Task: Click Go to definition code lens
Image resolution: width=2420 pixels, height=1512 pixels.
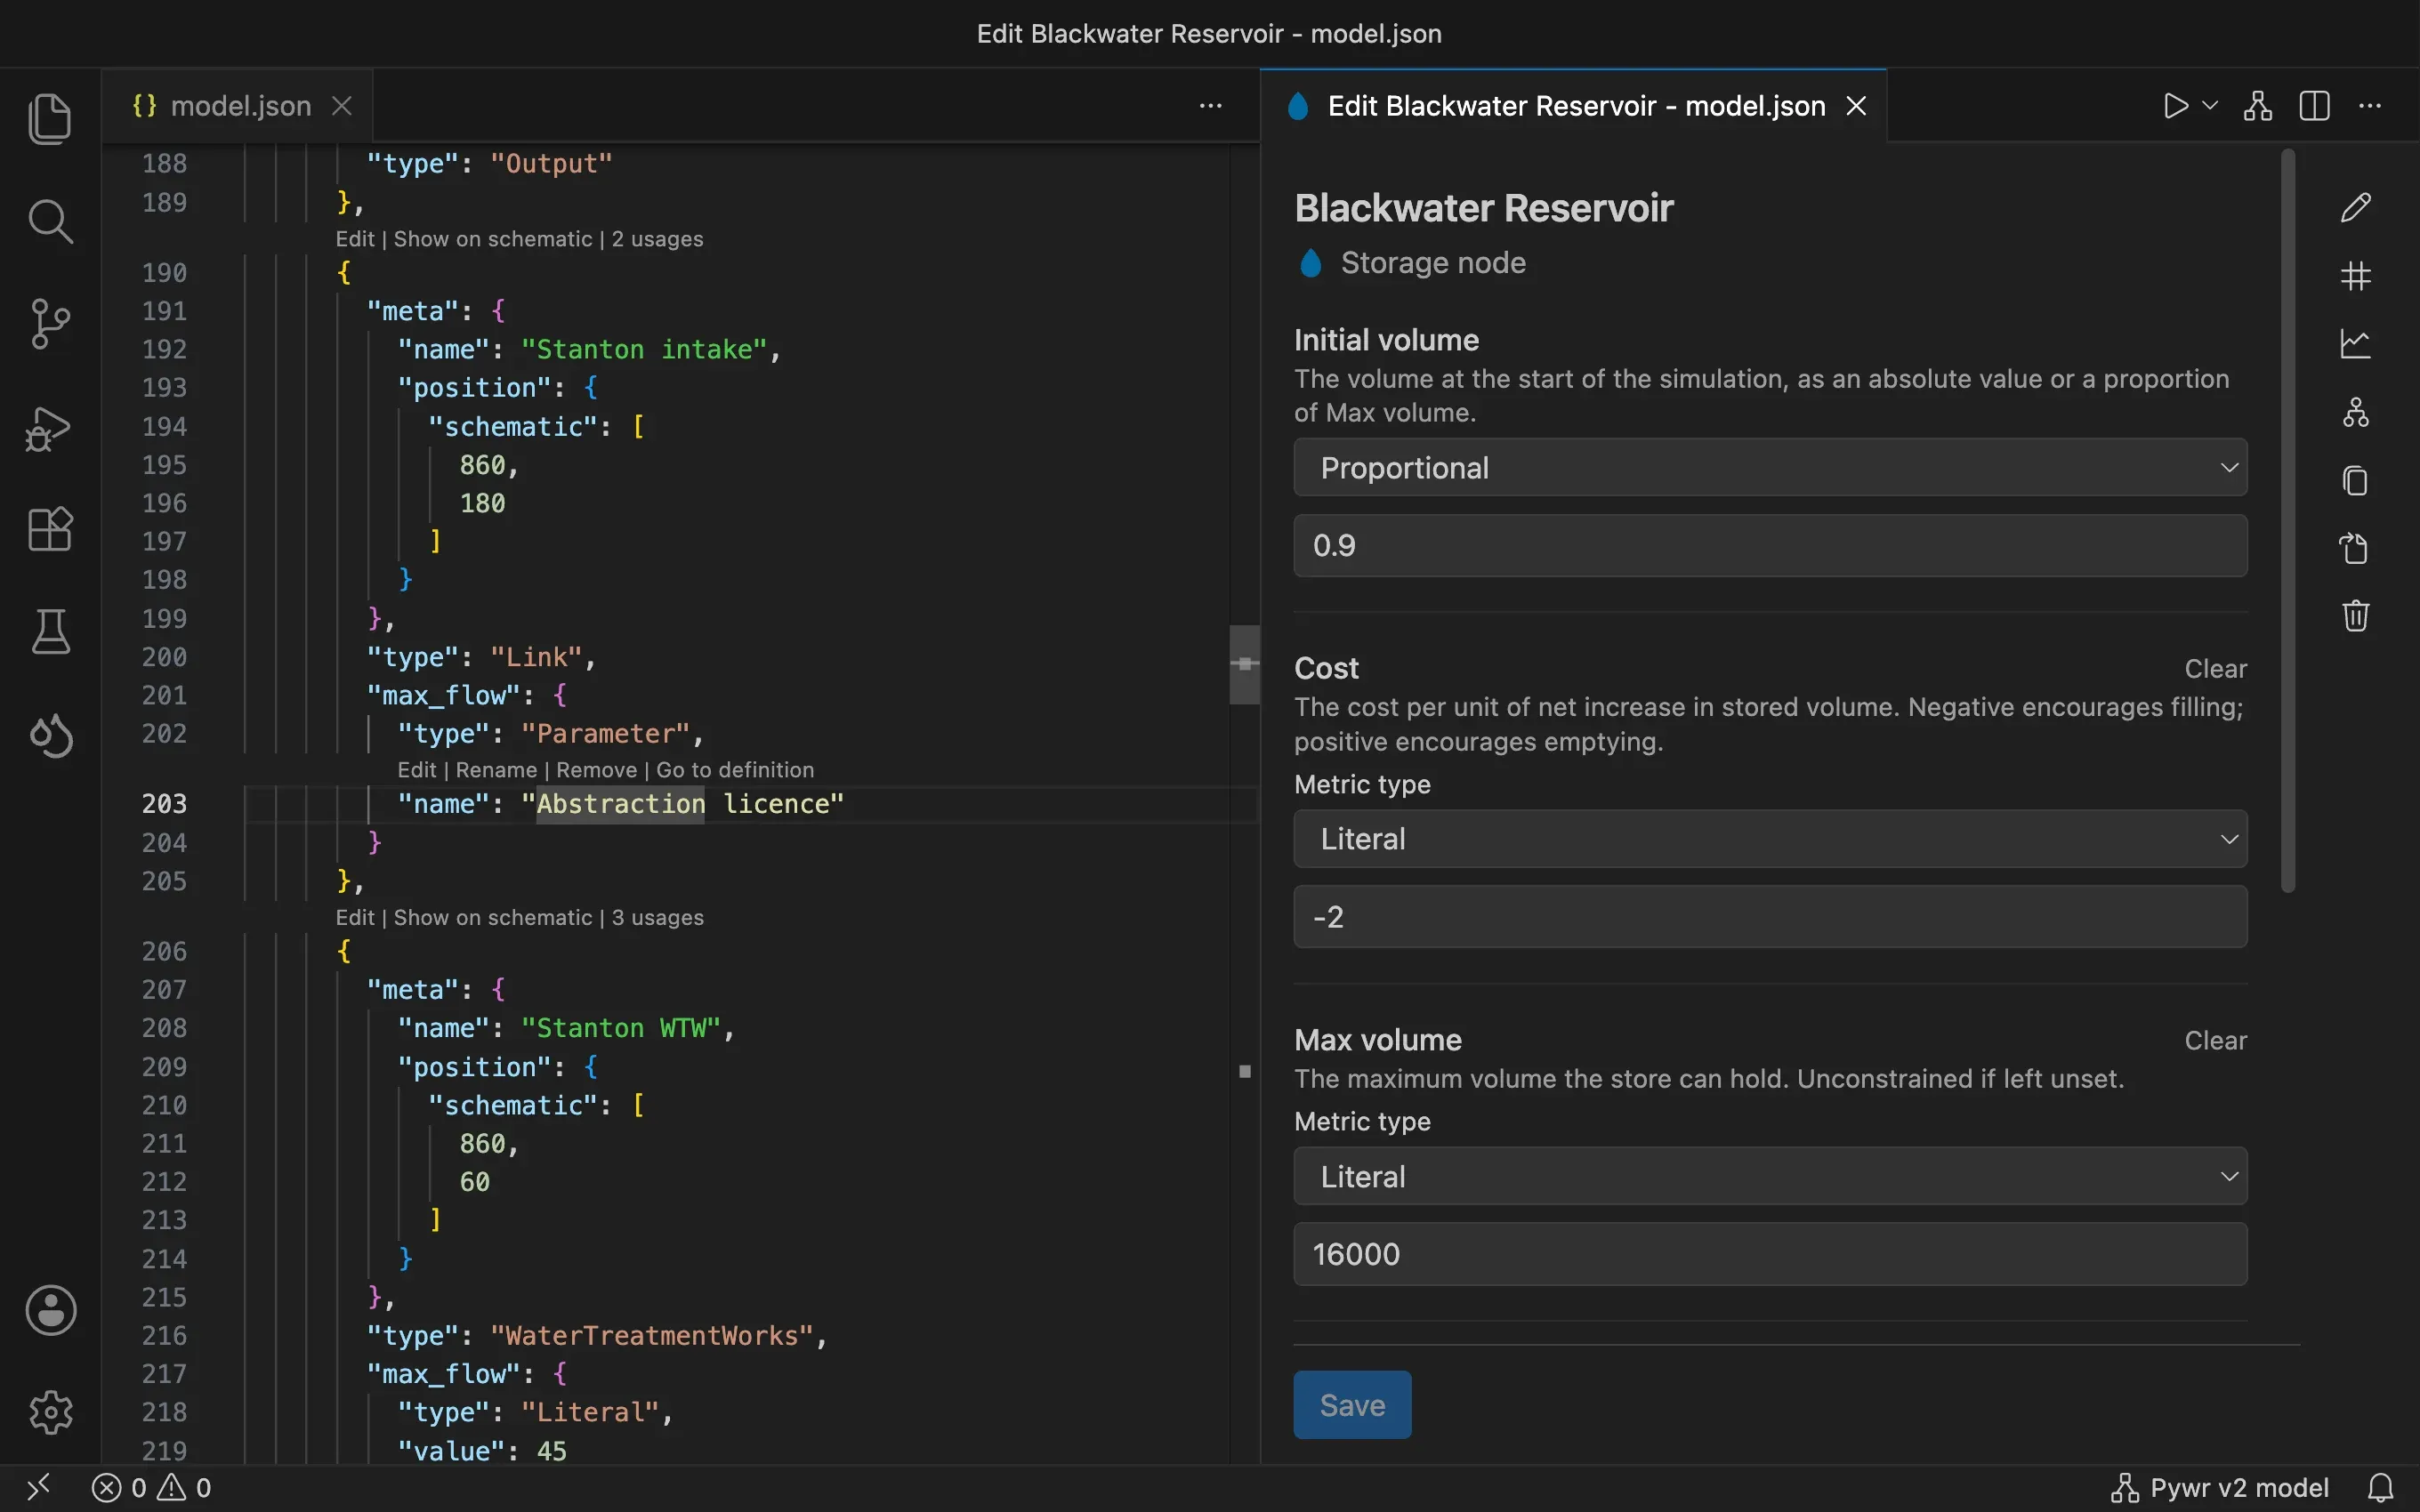Action: [735, 770]
